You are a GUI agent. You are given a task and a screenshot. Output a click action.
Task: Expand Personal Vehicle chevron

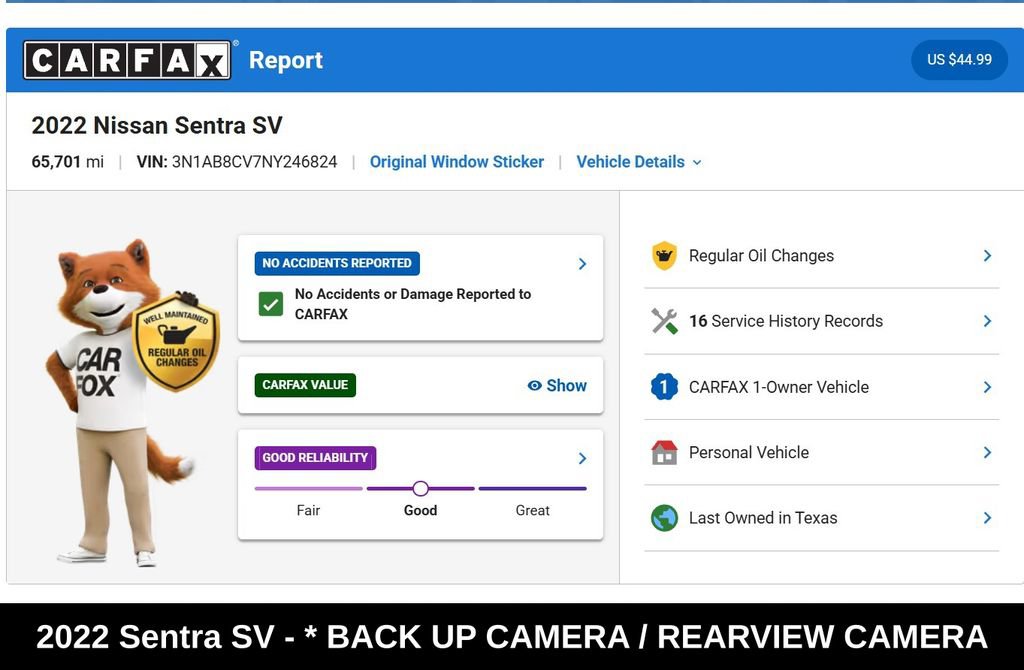click(987, 452)
